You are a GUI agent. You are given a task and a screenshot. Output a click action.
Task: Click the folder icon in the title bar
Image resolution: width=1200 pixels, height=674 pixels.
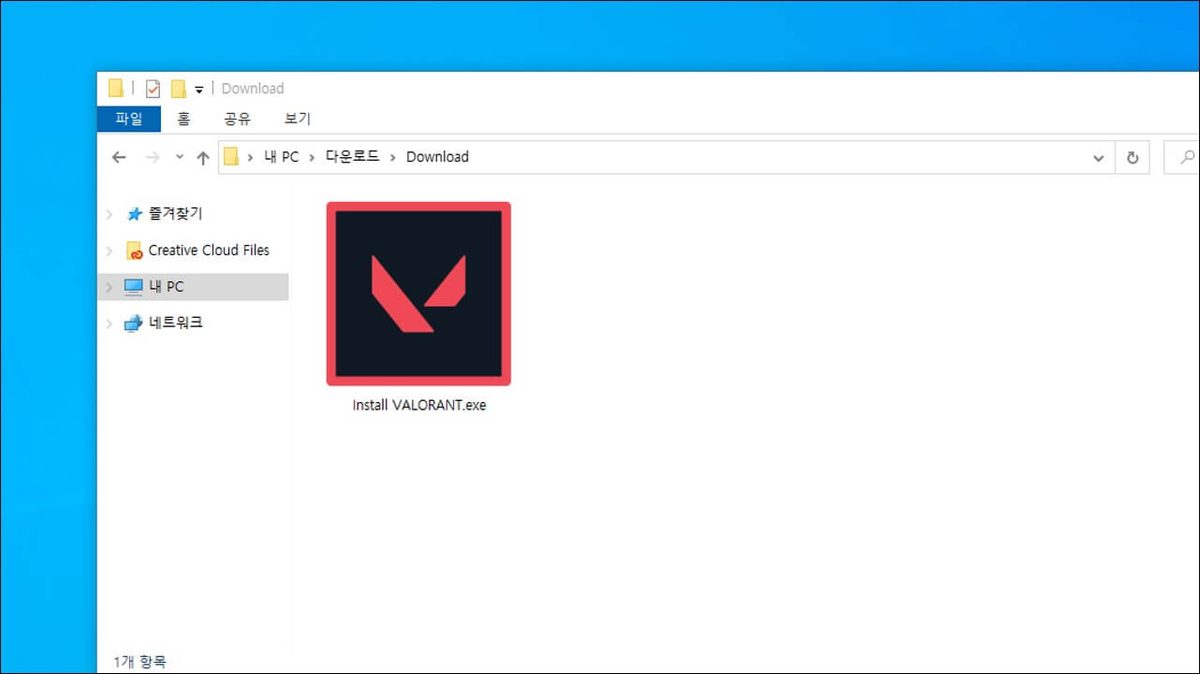[116, 88]
